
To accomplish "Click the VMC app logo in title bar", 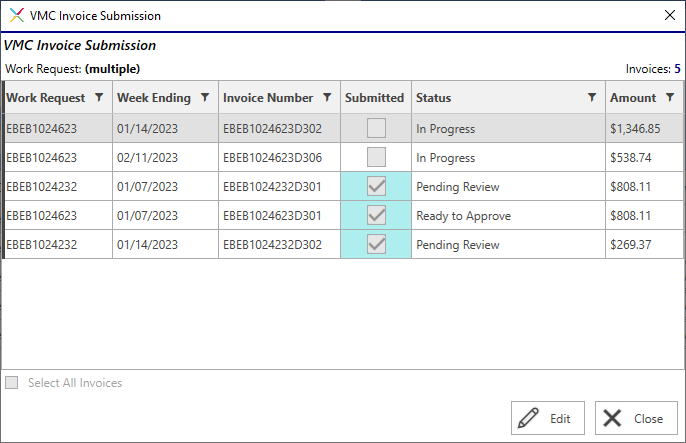I will click(x=17, y=15).
